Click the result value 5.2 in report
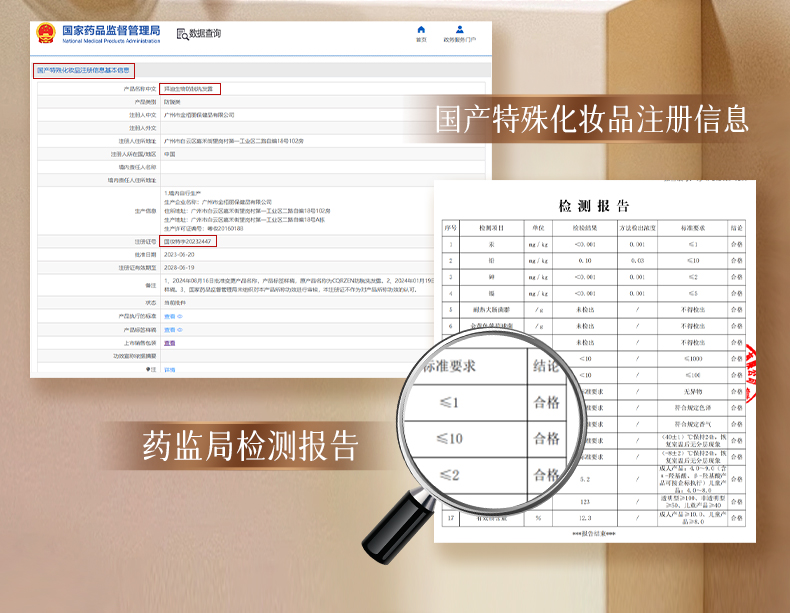Screen dimensions: 790x613 coord(585,479)
